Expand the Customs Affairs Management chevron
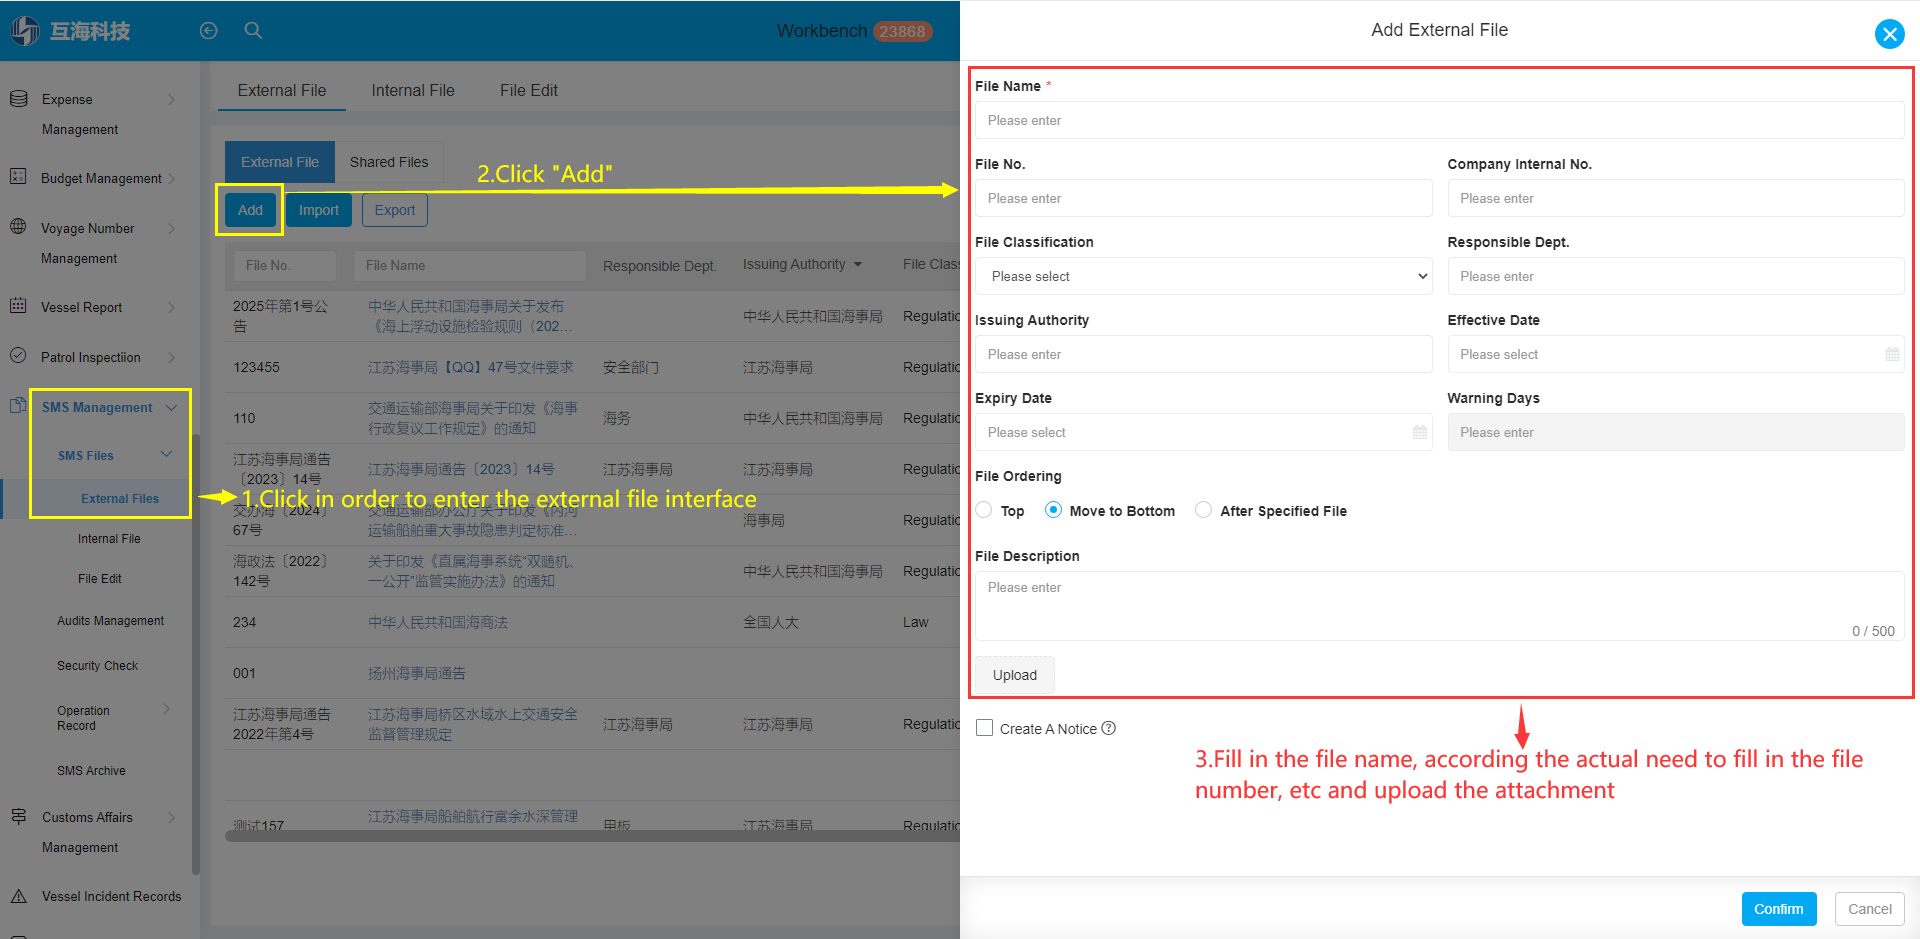 171,817
